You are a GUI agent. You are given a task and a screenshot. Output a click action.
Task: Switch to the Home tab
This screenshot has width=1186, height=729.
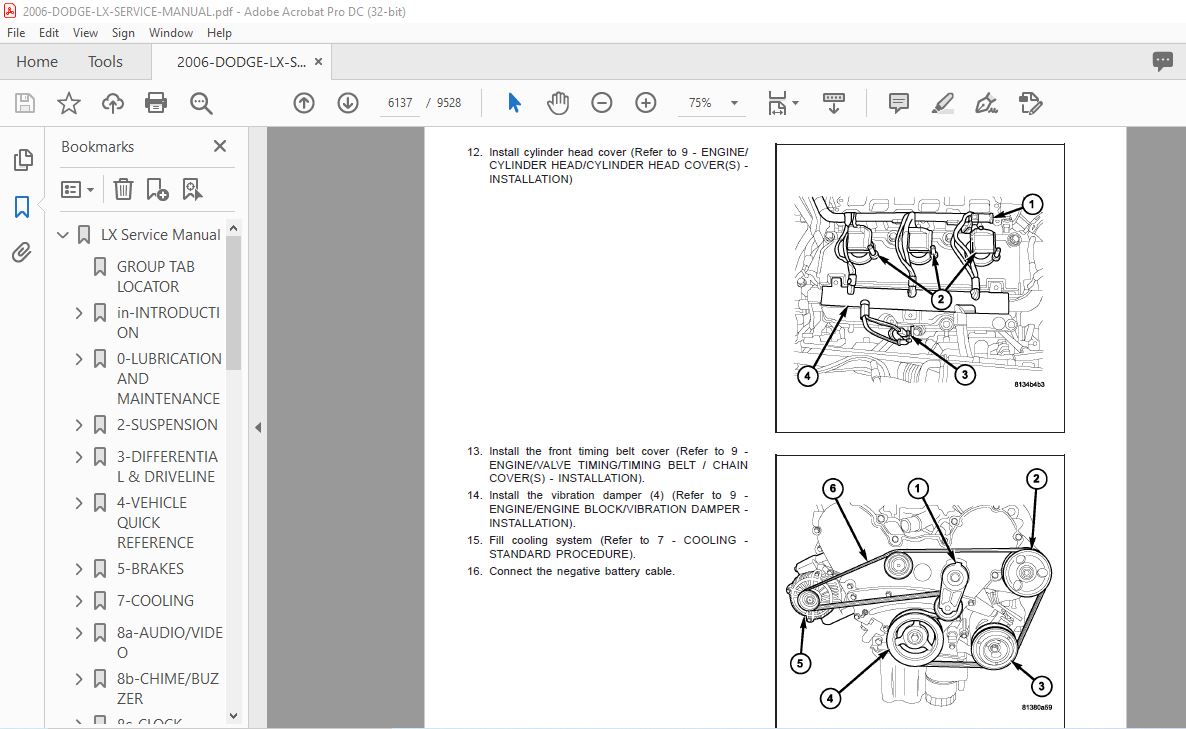(x=37, y=61)
